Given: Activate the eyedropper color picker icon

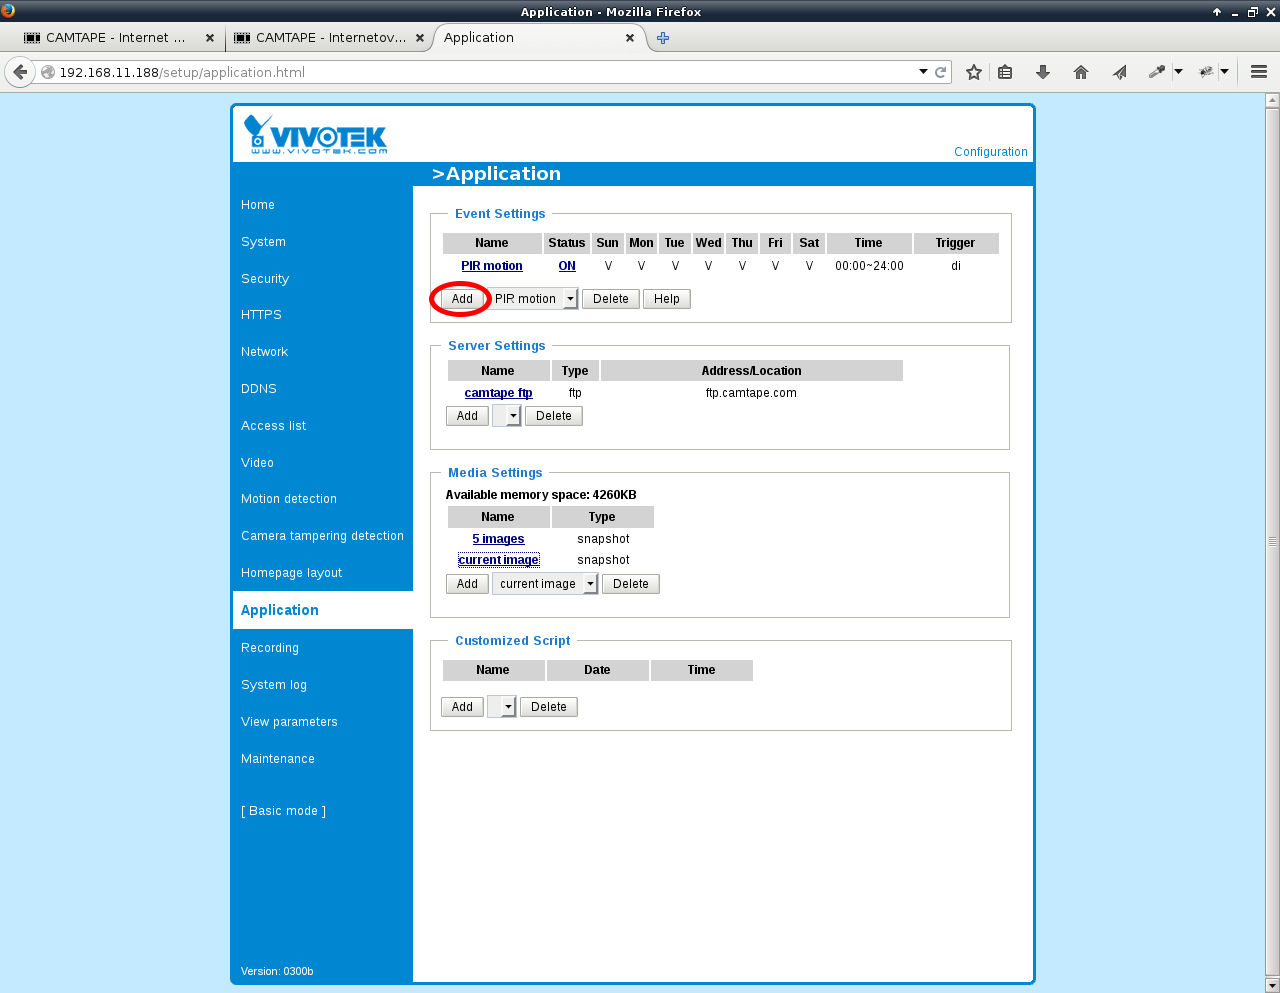Looking at the screenshot, I should (1157, 72).
